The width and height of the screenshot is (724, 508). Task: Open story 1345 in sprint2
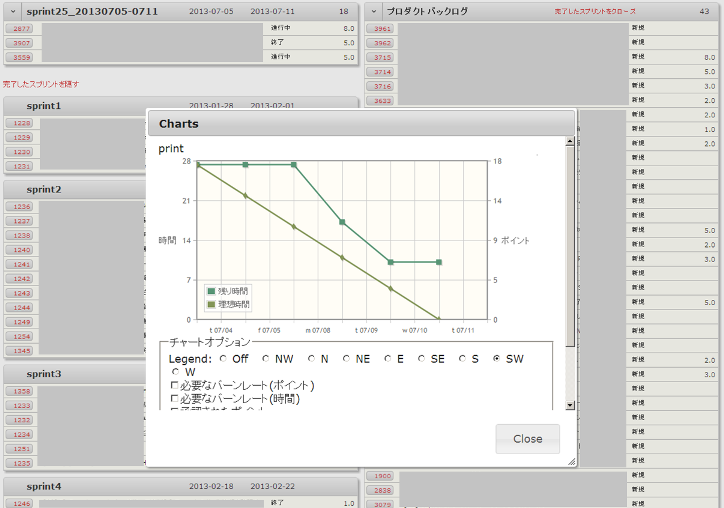[x=21, y=351]
